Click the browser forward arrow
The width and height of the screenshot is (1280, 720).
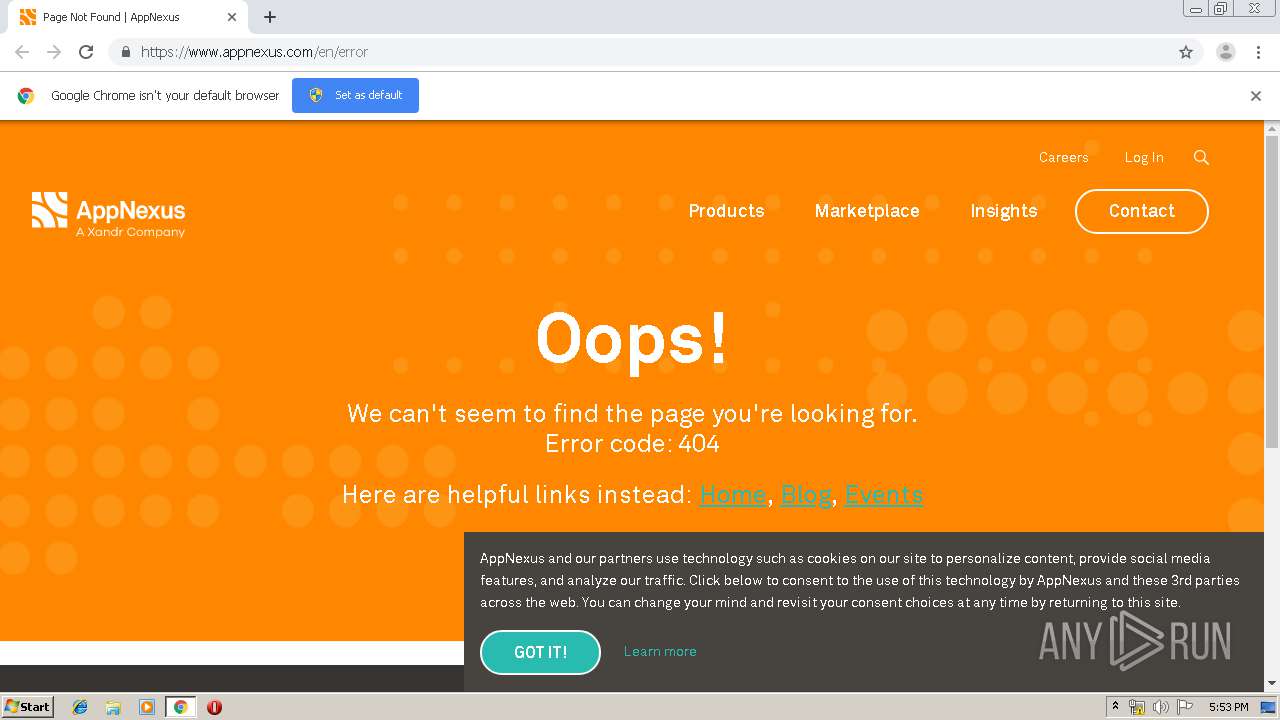pos(54,52)
